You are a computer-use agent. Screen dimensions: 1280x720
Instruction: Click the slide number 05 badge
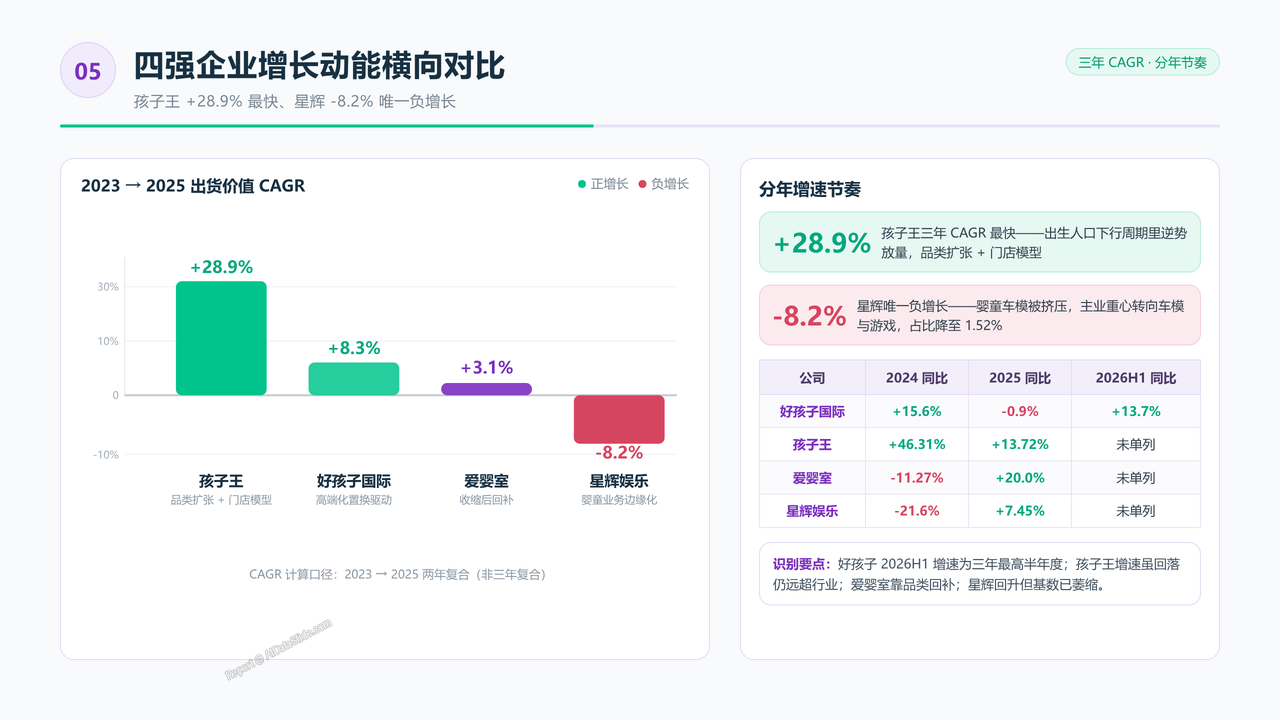(x=88, y=70)
